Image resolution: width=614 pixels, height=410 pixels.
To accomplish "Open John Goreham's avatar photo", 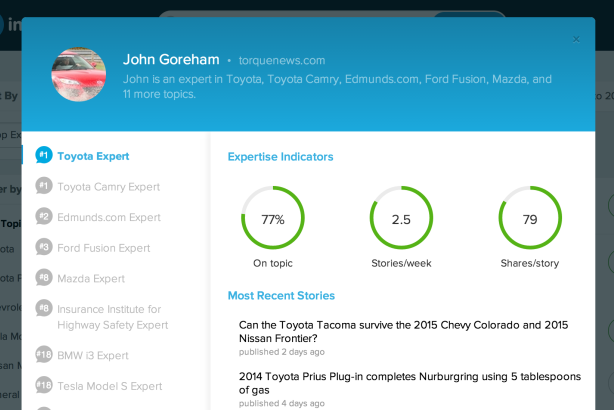I will (x=79, y=74).
